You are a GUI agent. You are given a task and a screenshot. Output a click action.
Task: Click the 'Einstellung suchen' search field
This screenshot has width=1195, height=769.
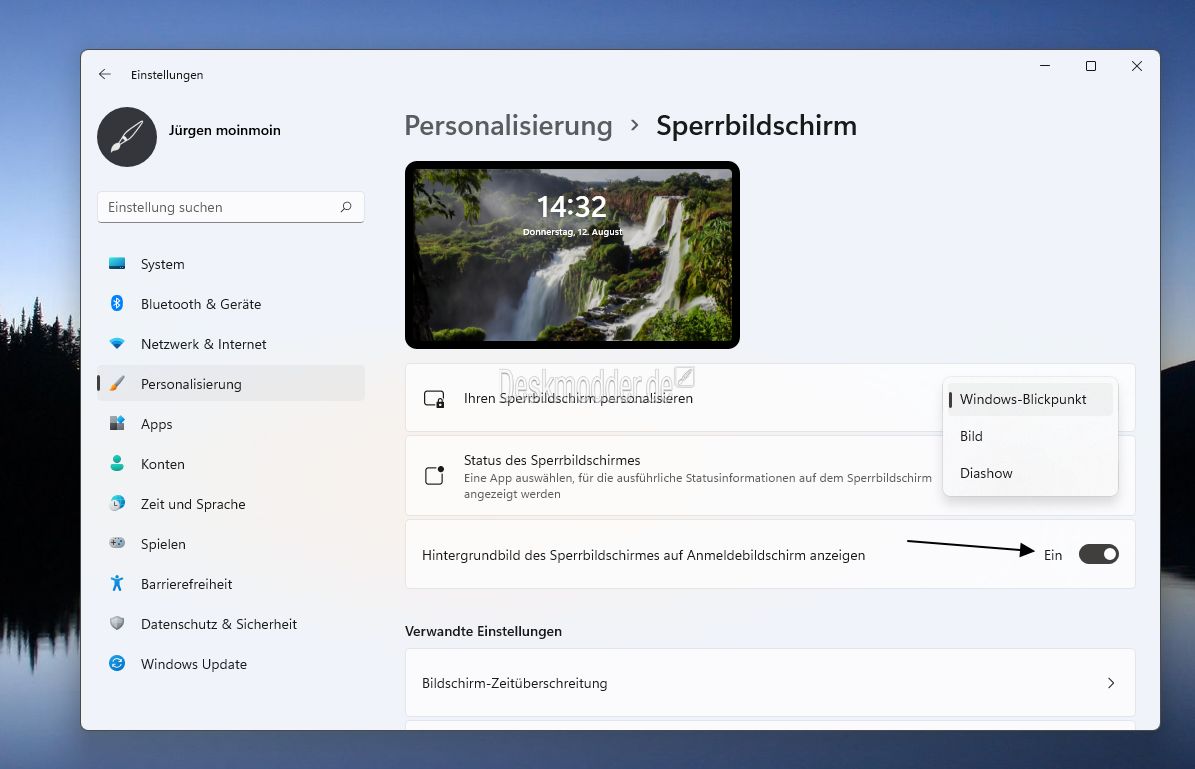tap(230, 207)
